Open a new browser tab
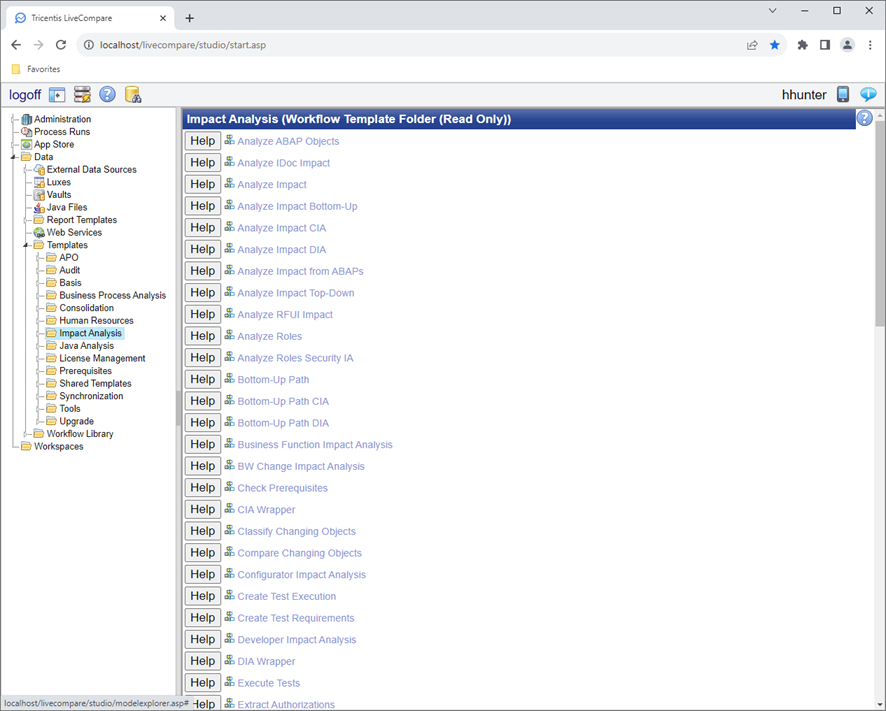886x711 pixels. (x=189, y=18)
